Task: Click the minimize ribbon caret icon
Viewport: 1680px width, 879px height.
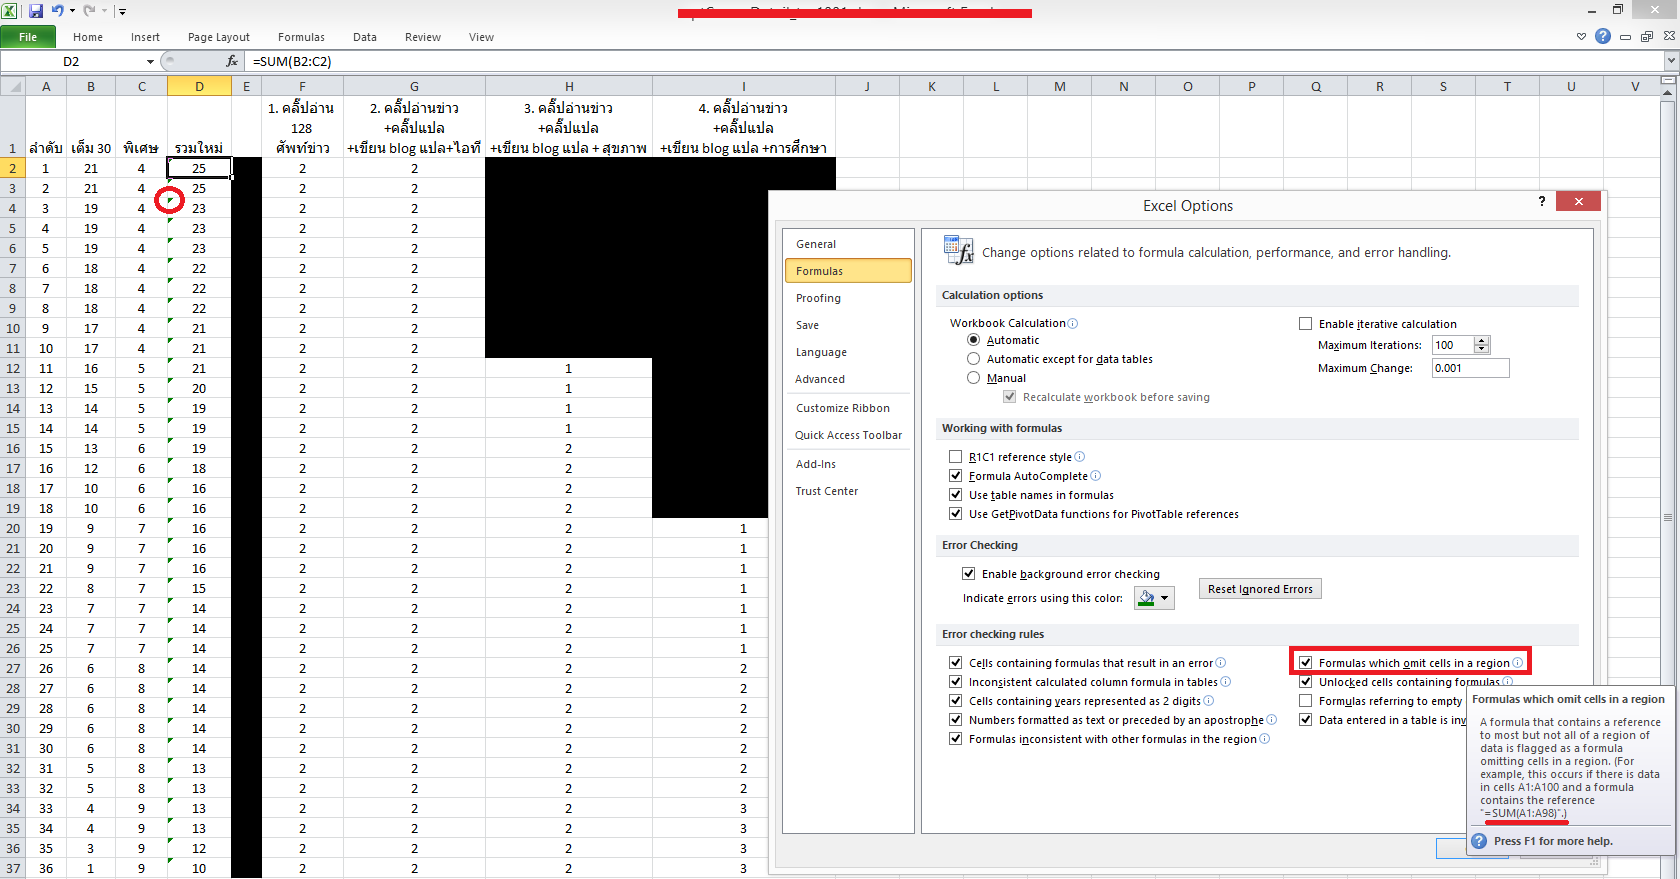Action: click(1581, 37)
